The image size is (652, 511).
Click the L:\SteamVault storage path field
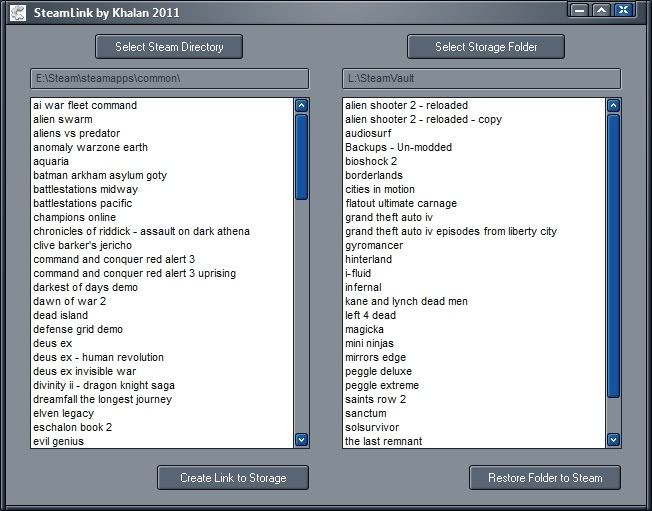click(x=482, y=79)
